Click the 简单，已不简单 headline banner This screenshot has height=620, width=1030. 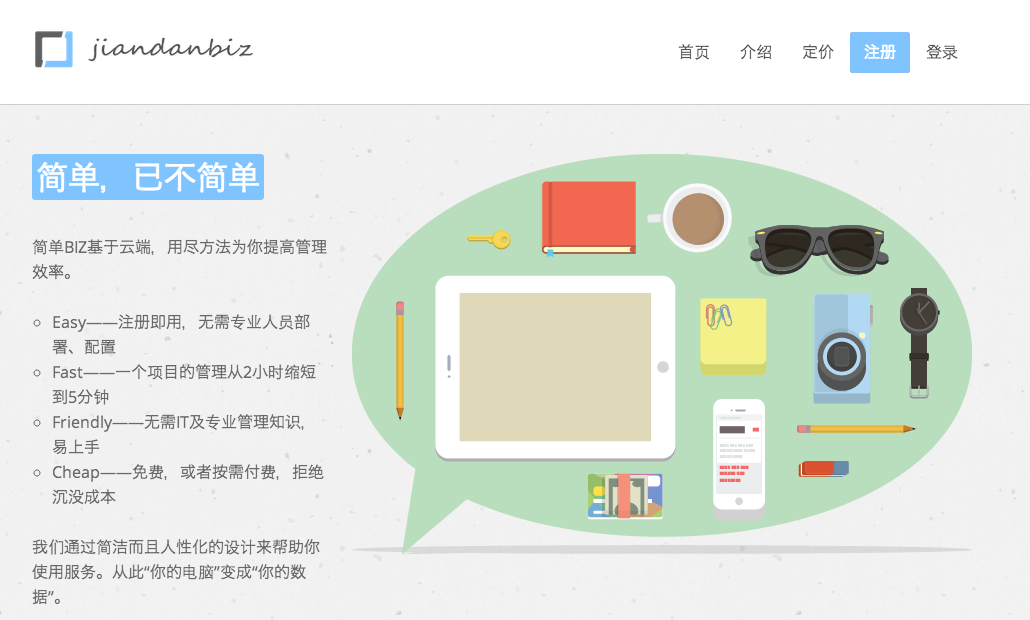pos(148,177)
